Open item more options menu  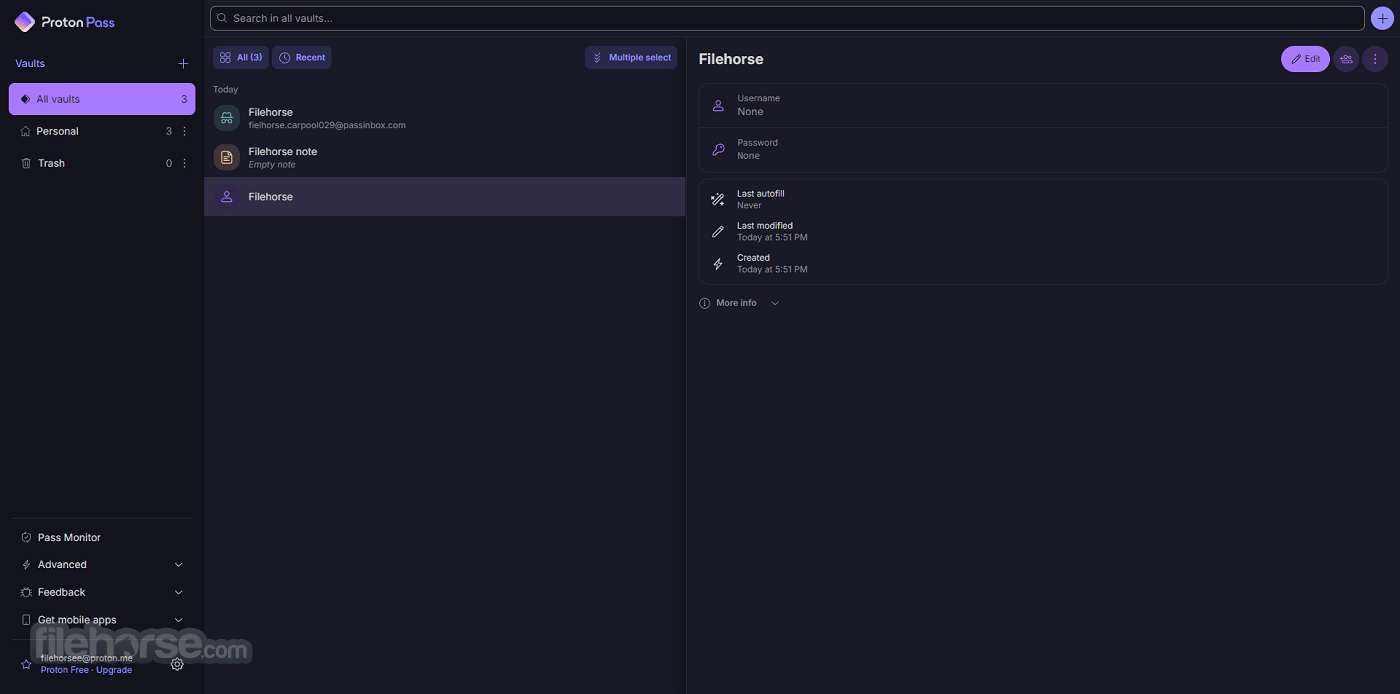coord(1375,59)
